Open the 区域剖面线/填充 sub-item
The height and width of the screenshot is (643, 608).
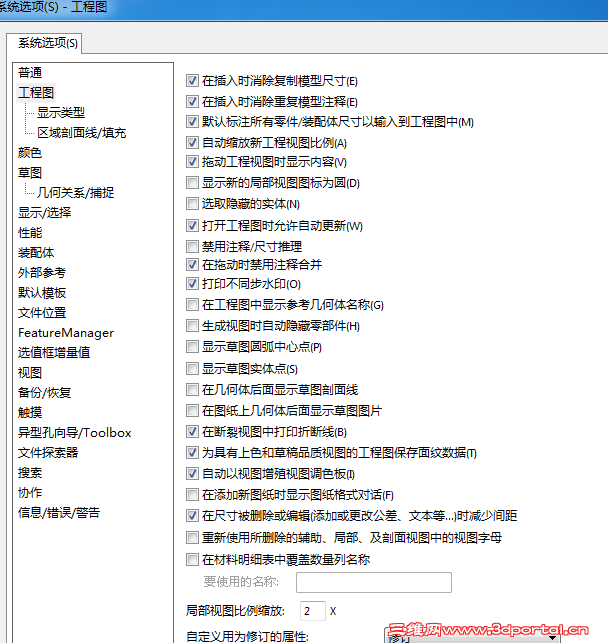tap(82, 132)
